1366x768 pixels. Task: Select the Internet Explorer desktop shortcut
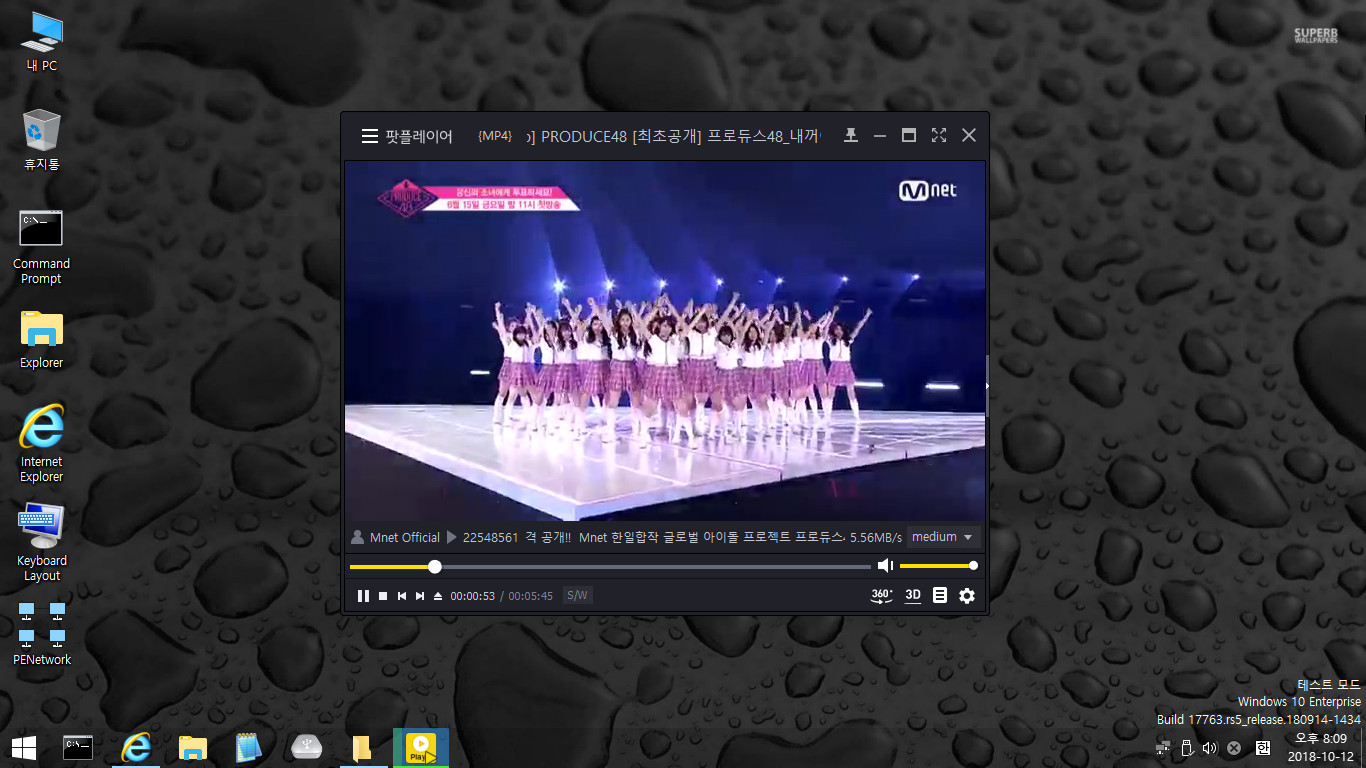coord(41,444)
